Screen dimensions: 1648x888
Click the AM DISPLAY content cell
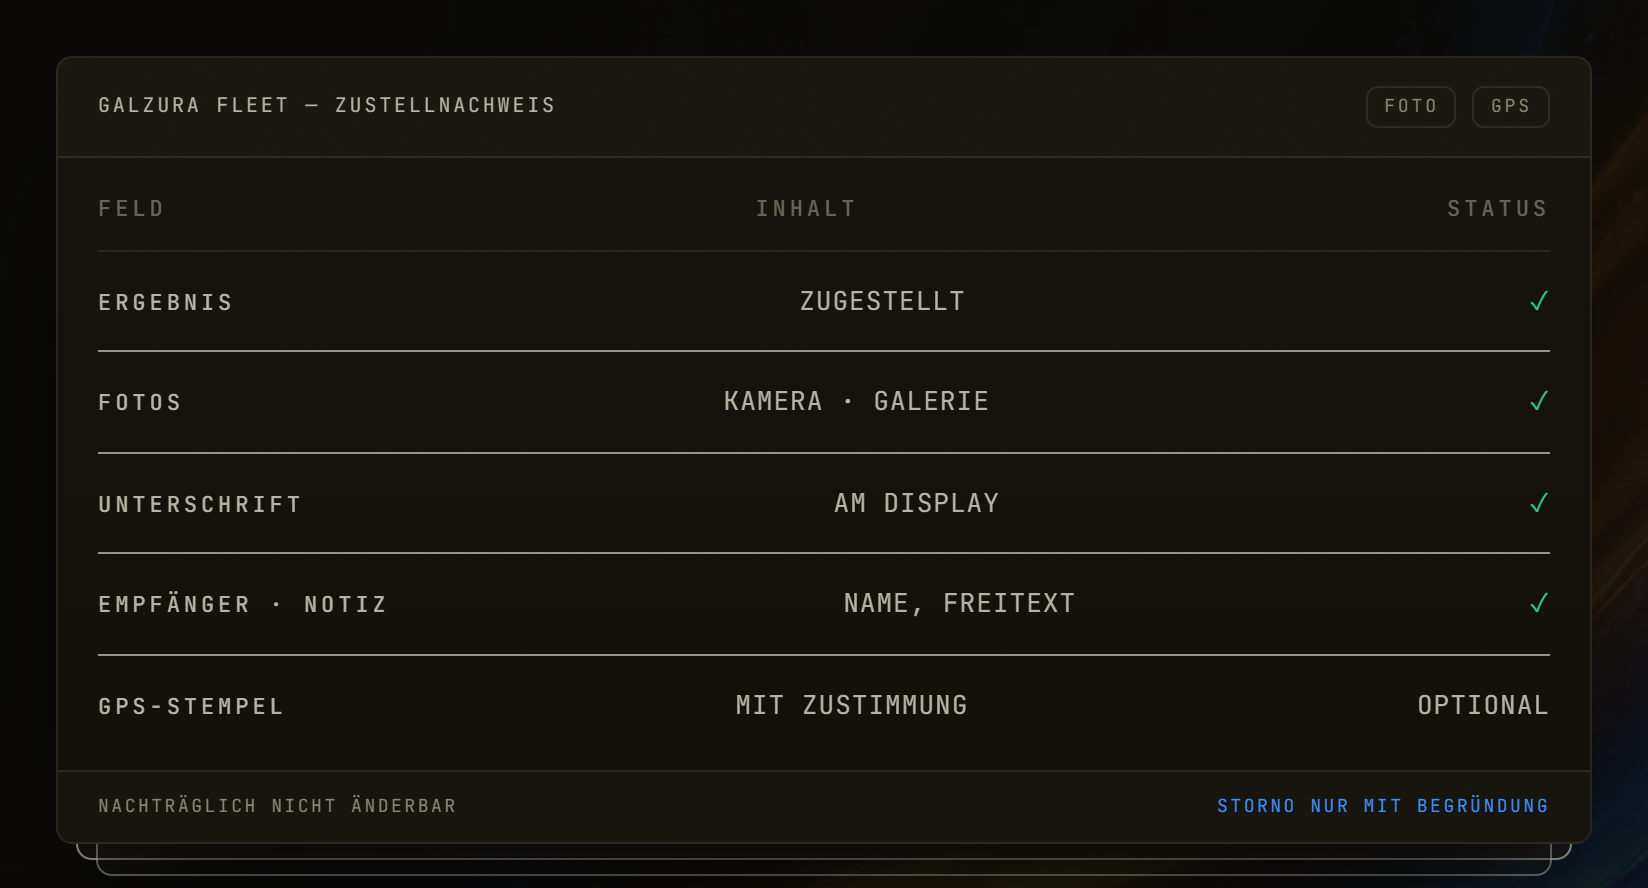(917, 503)
